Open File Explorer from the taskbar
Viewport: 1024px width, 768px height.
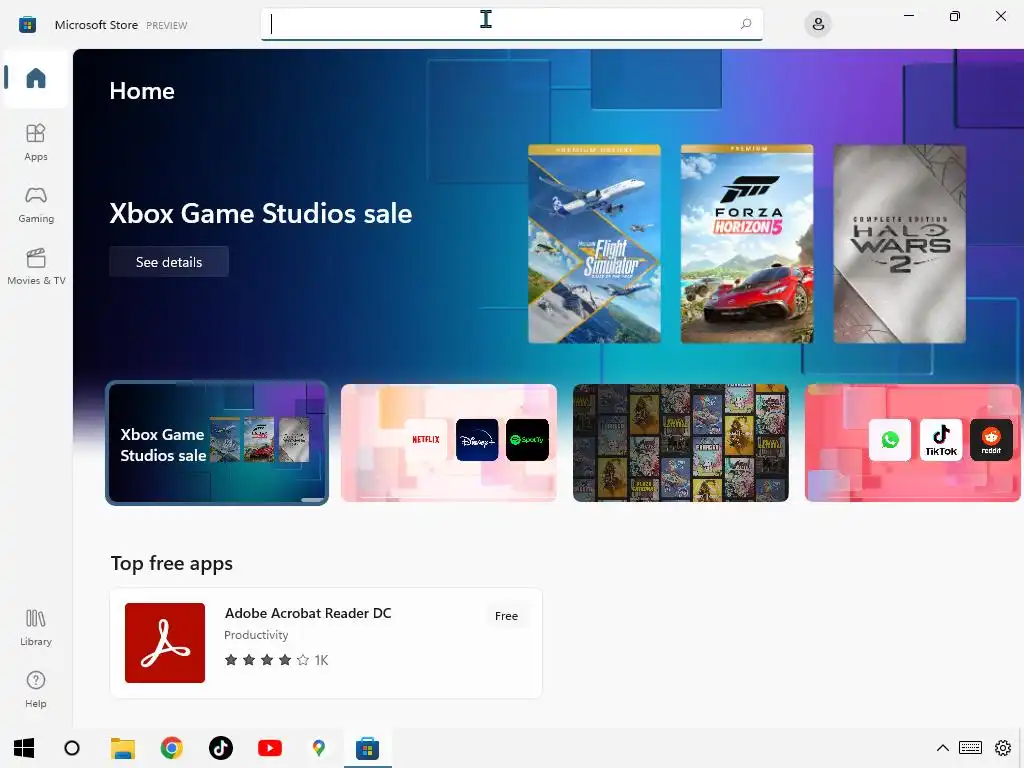(123, 748)
